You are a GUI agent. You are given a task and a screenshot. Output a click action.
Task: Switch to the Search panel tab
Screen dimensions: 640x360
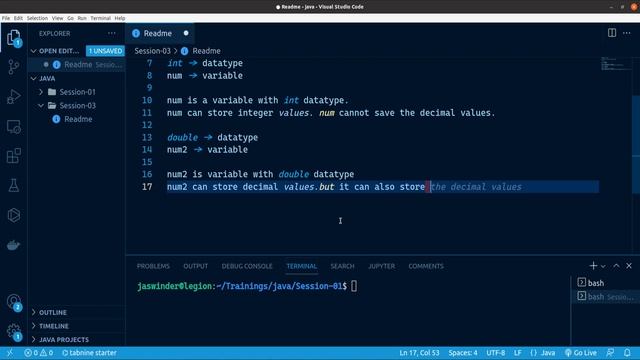point(342,266)
